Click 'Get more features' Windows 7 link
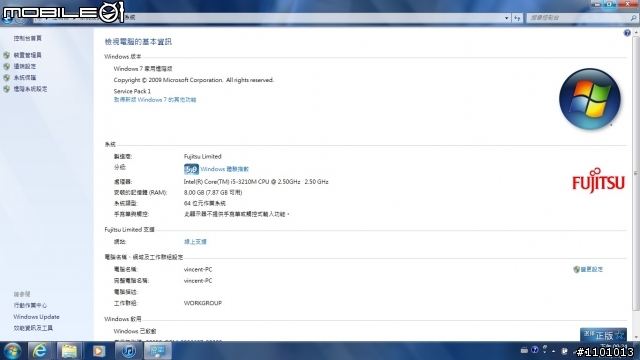 (155, 100)
